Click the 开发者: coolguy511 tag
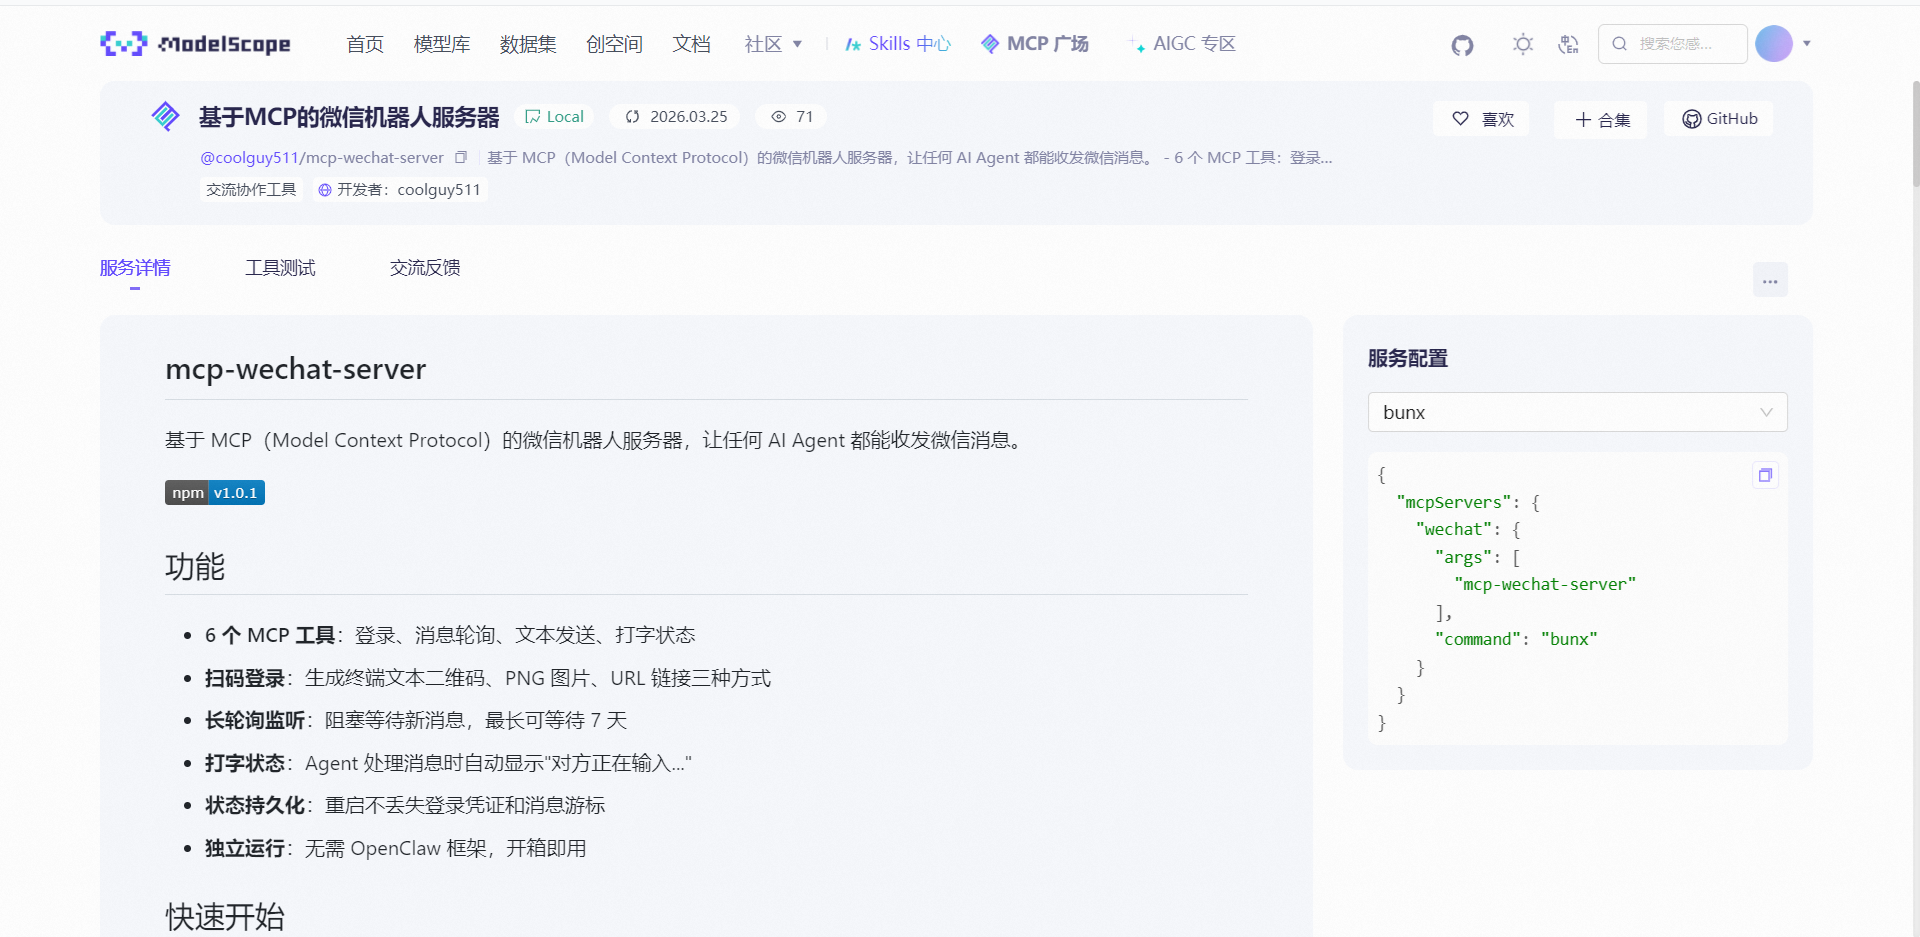The height and width of the screenshot is (937, 1920). coord(400,190)
